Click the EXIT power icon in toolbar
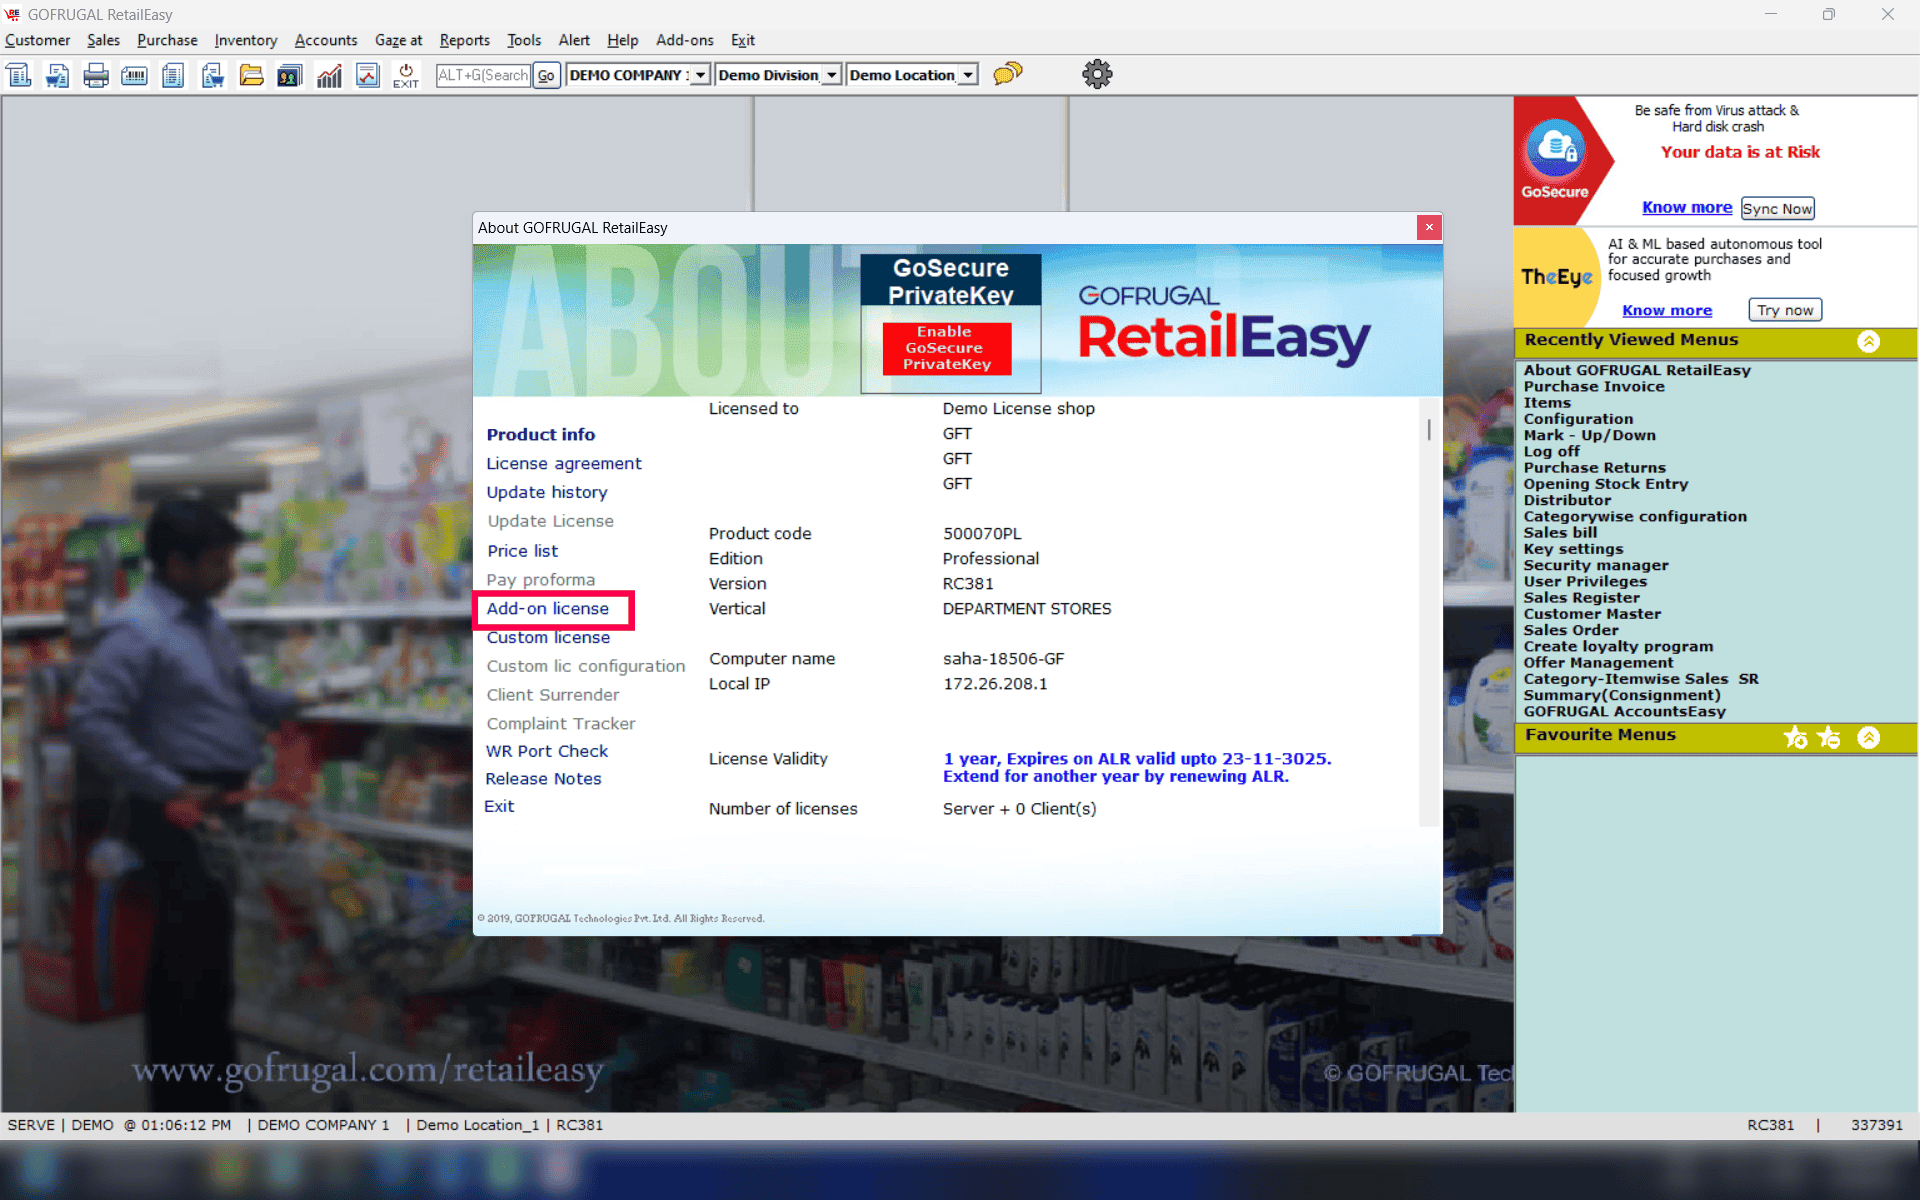 406,75
